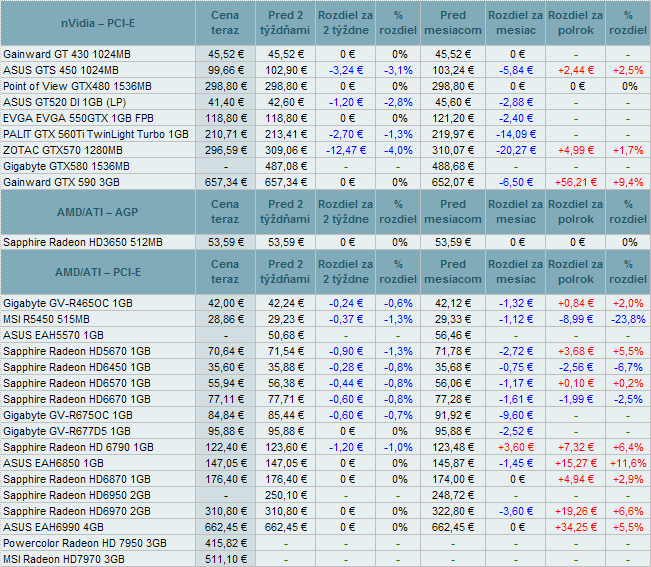Click Gigabyte GV-R677D5 1GB product name
This screenshot has width=651, height=567.
67,431
